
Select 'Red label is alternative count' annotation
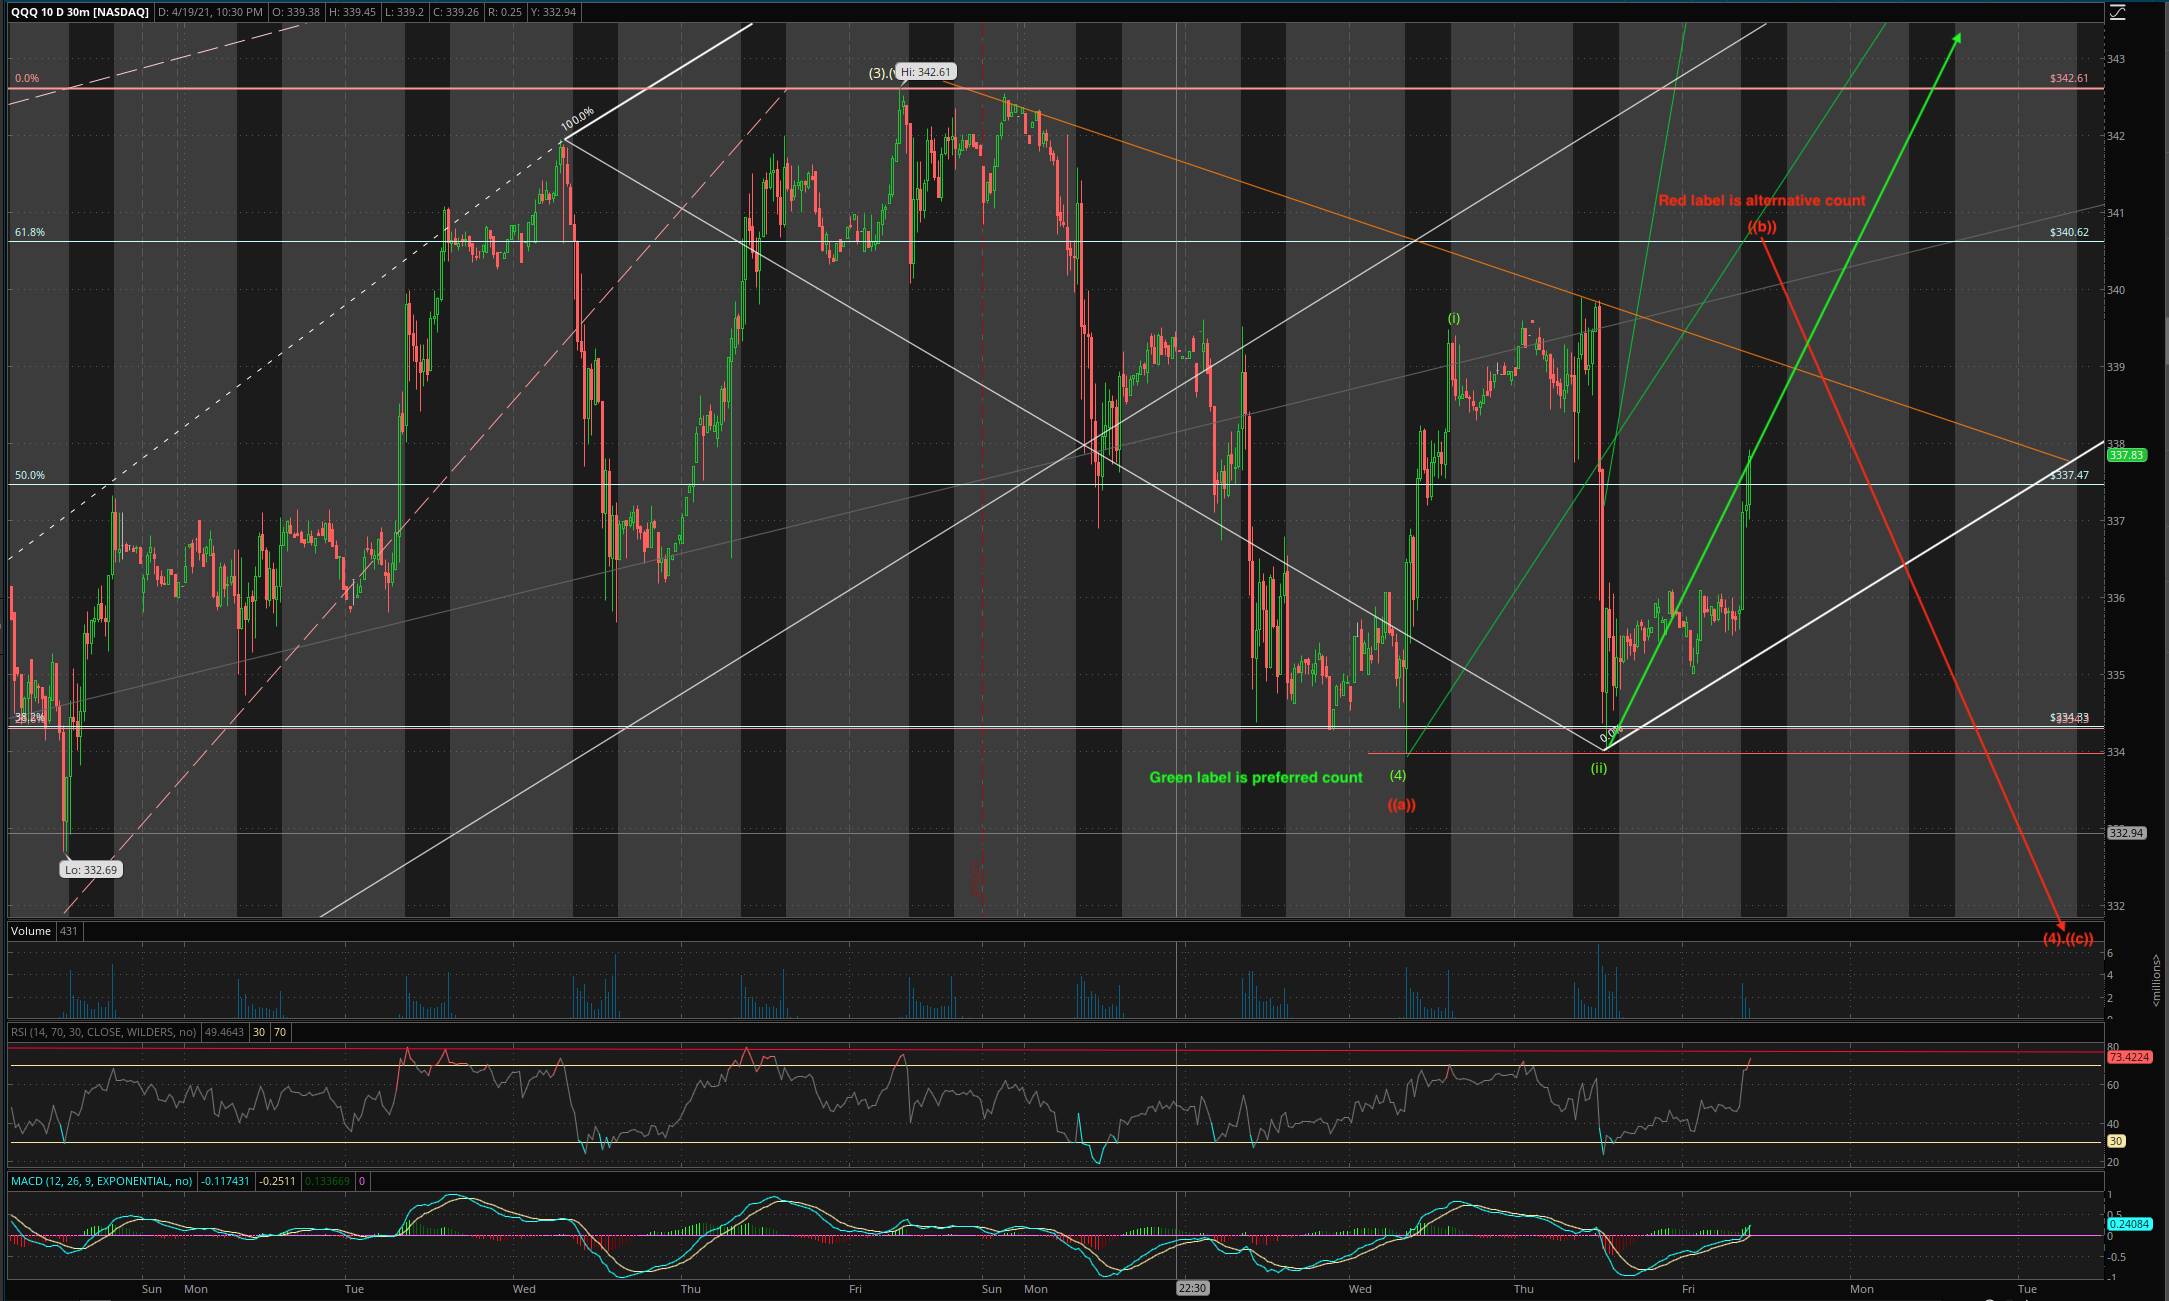pyautogui.click(x=1762, y=200)
